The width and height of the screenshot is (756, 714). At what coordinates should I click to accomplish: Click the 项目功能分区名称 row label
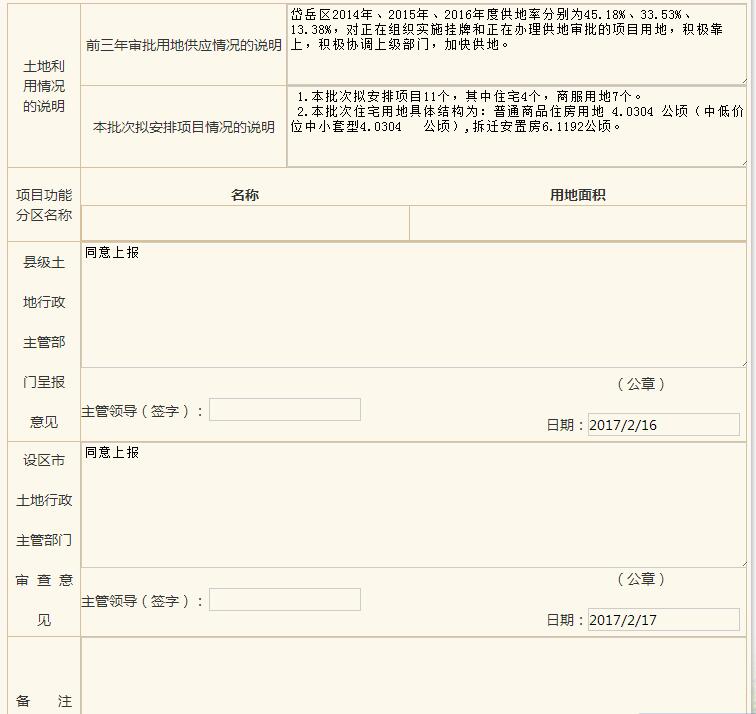[x=44, y=205]
